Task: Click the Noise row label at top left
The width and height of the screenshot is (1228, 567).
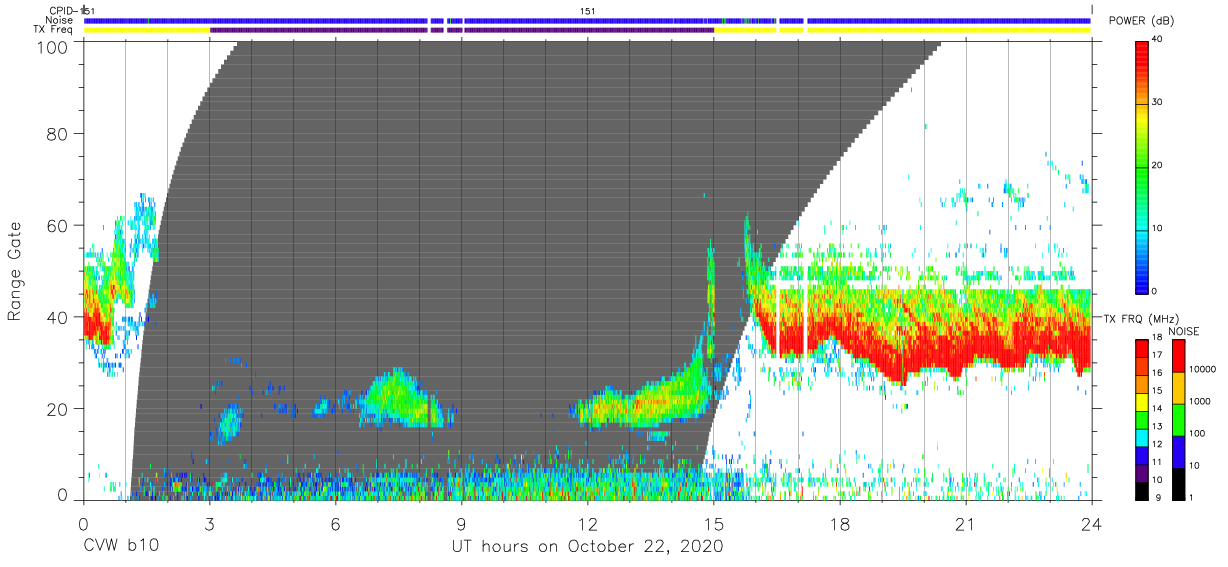Action: coord(60,20)
